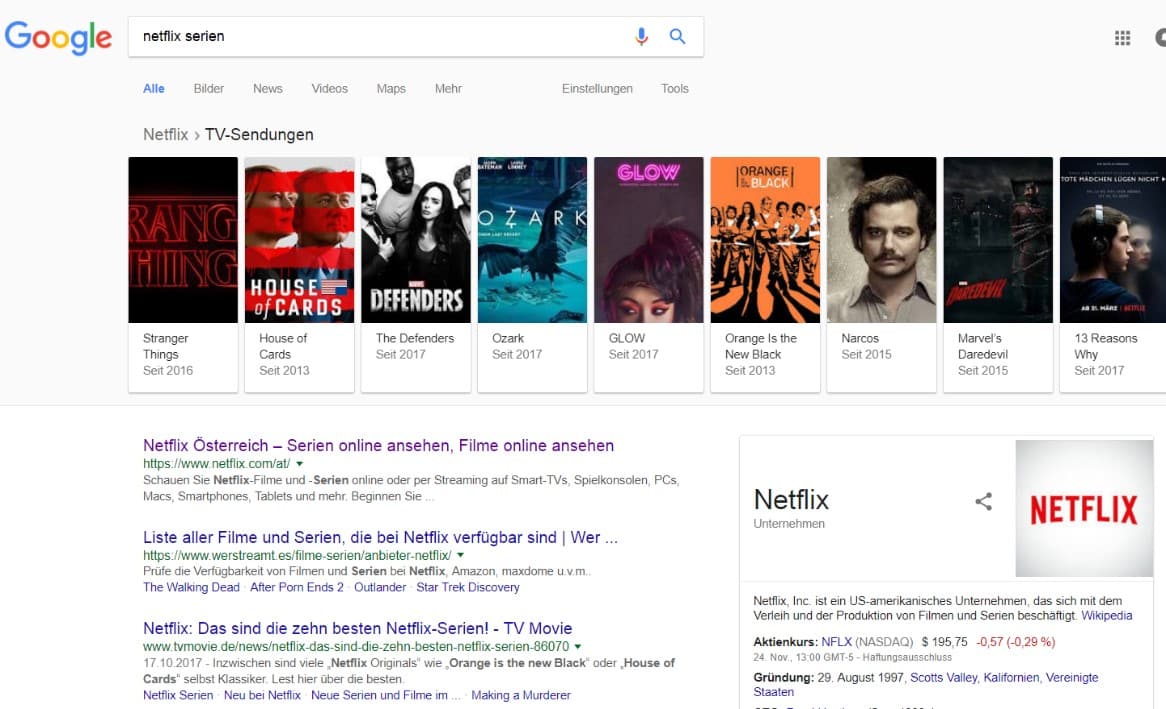
Task: Open 'After Porn Ends 2' sitelink
Action: pyautogui.click(x=297, y=587)
